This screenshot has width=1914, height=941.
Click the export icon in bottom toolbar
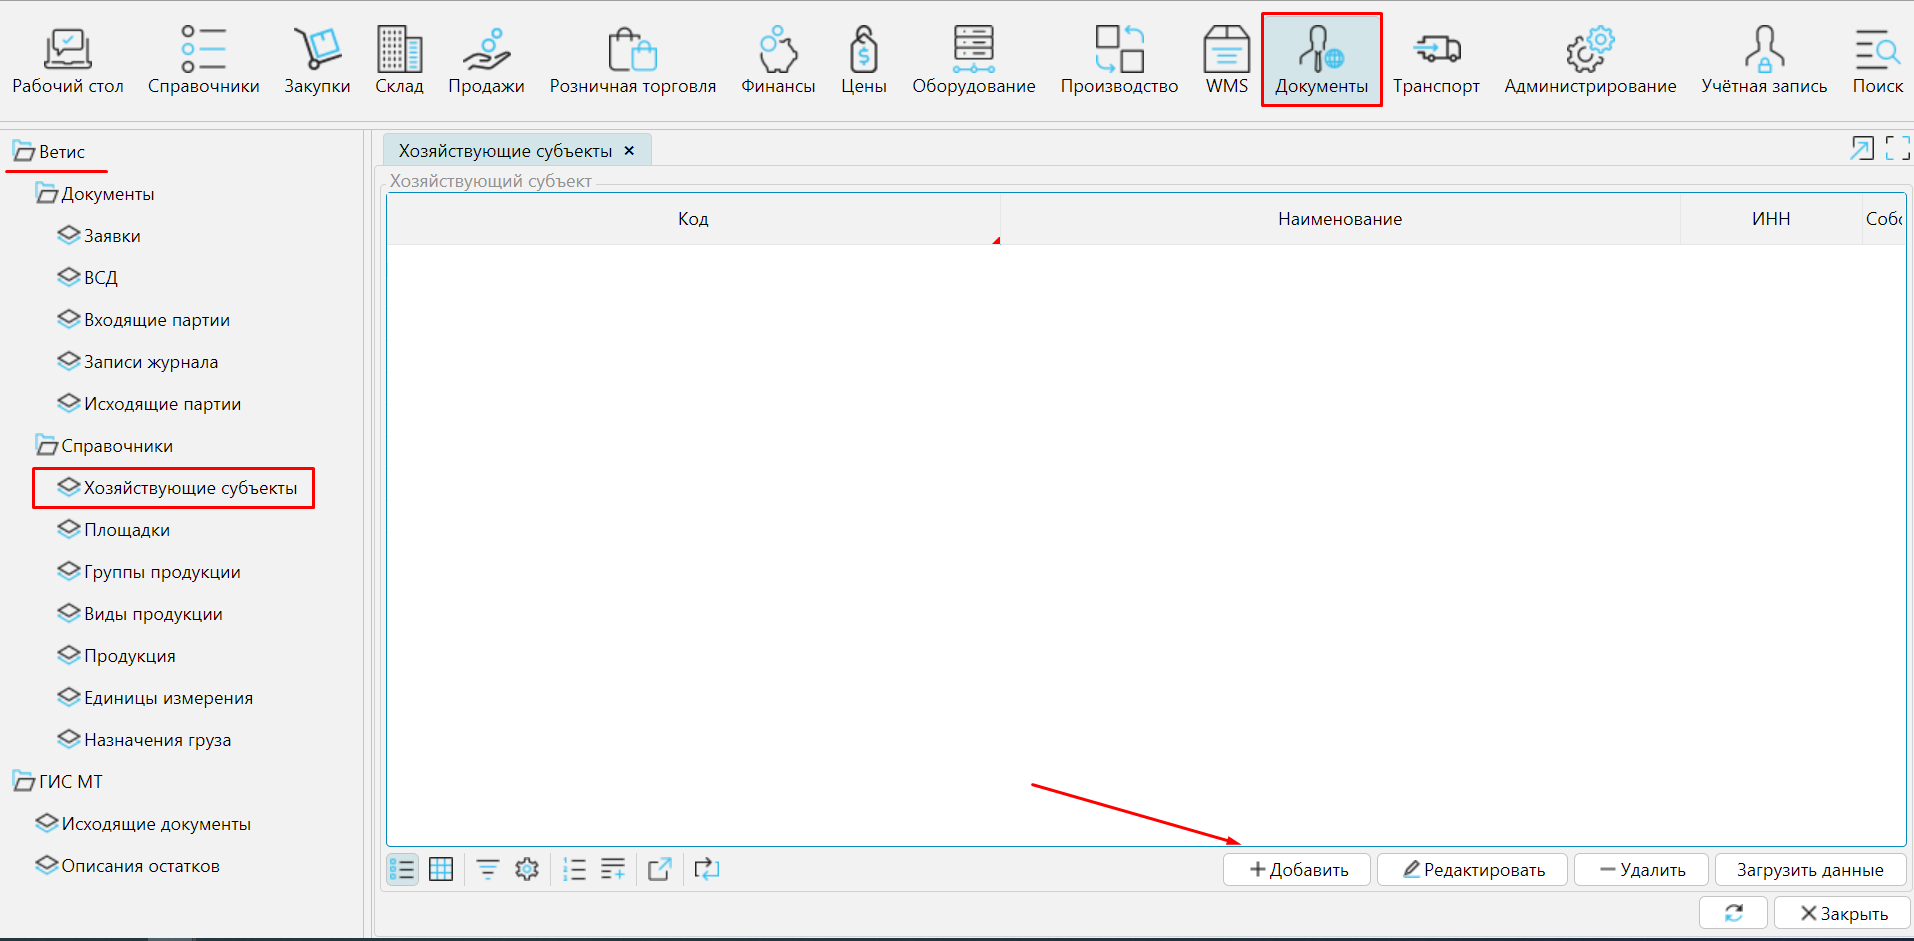click(x=659, y=869)
